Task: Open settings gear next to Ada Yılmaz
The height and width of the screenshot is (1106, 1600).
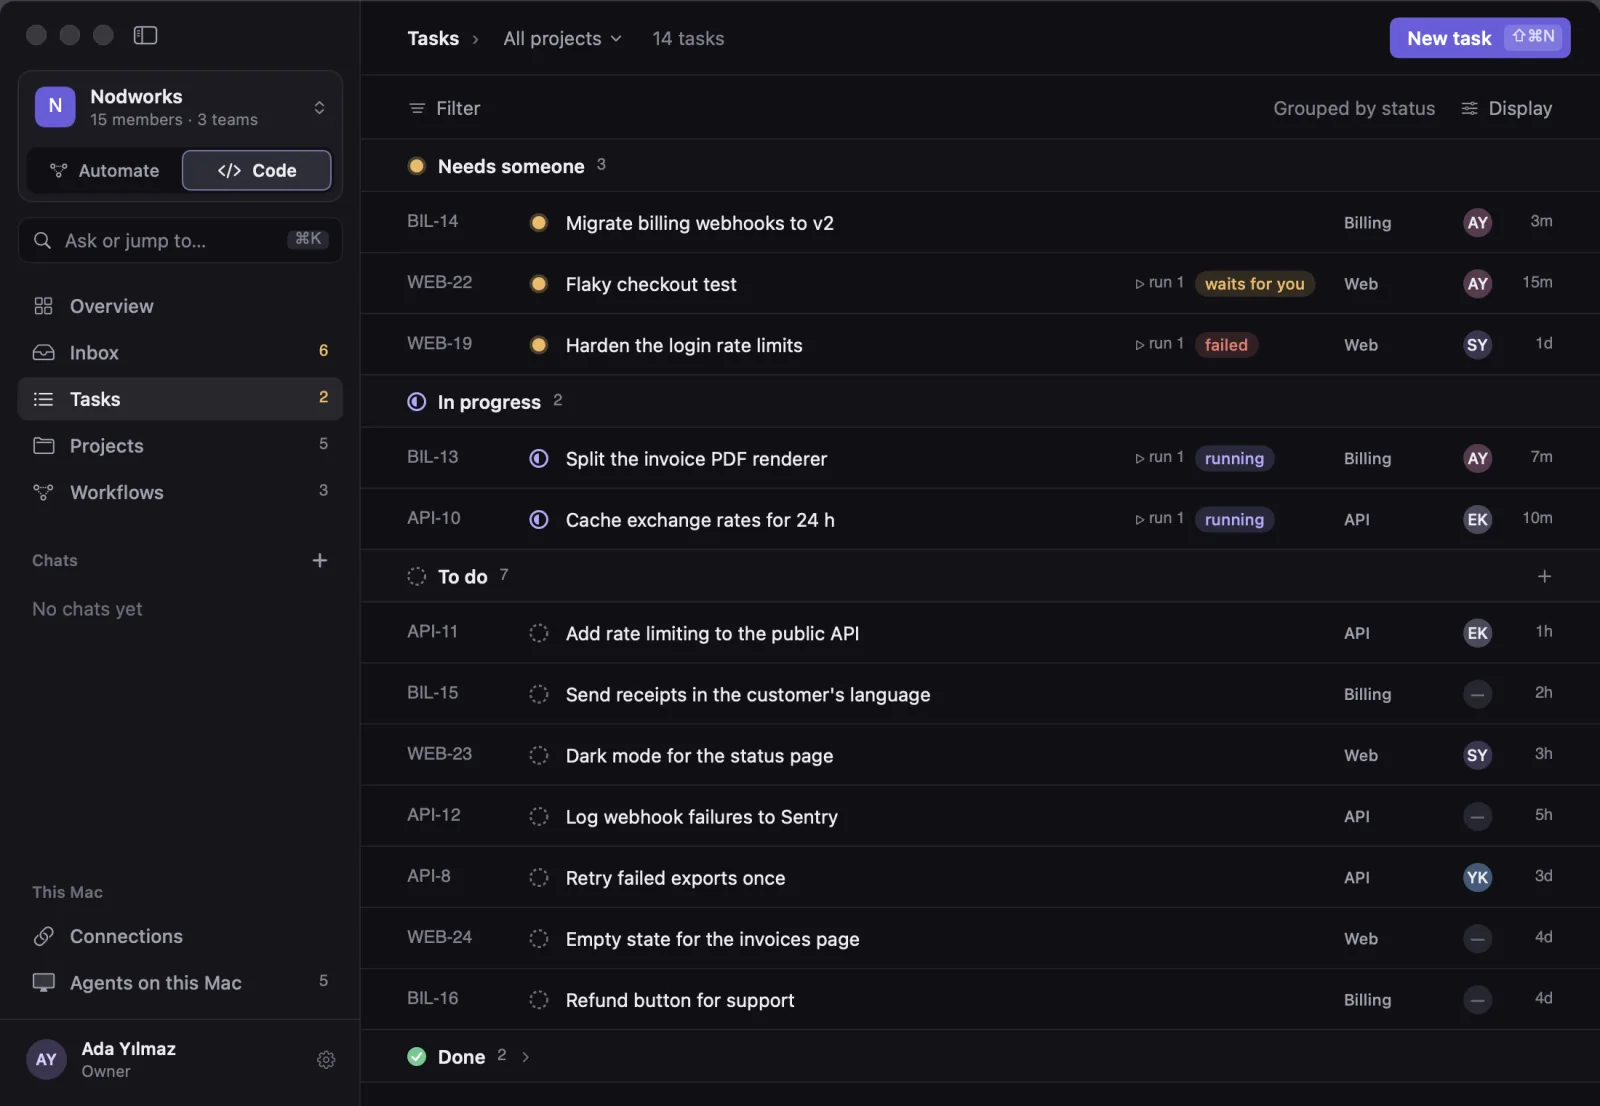Action: tap(326, 1059)
